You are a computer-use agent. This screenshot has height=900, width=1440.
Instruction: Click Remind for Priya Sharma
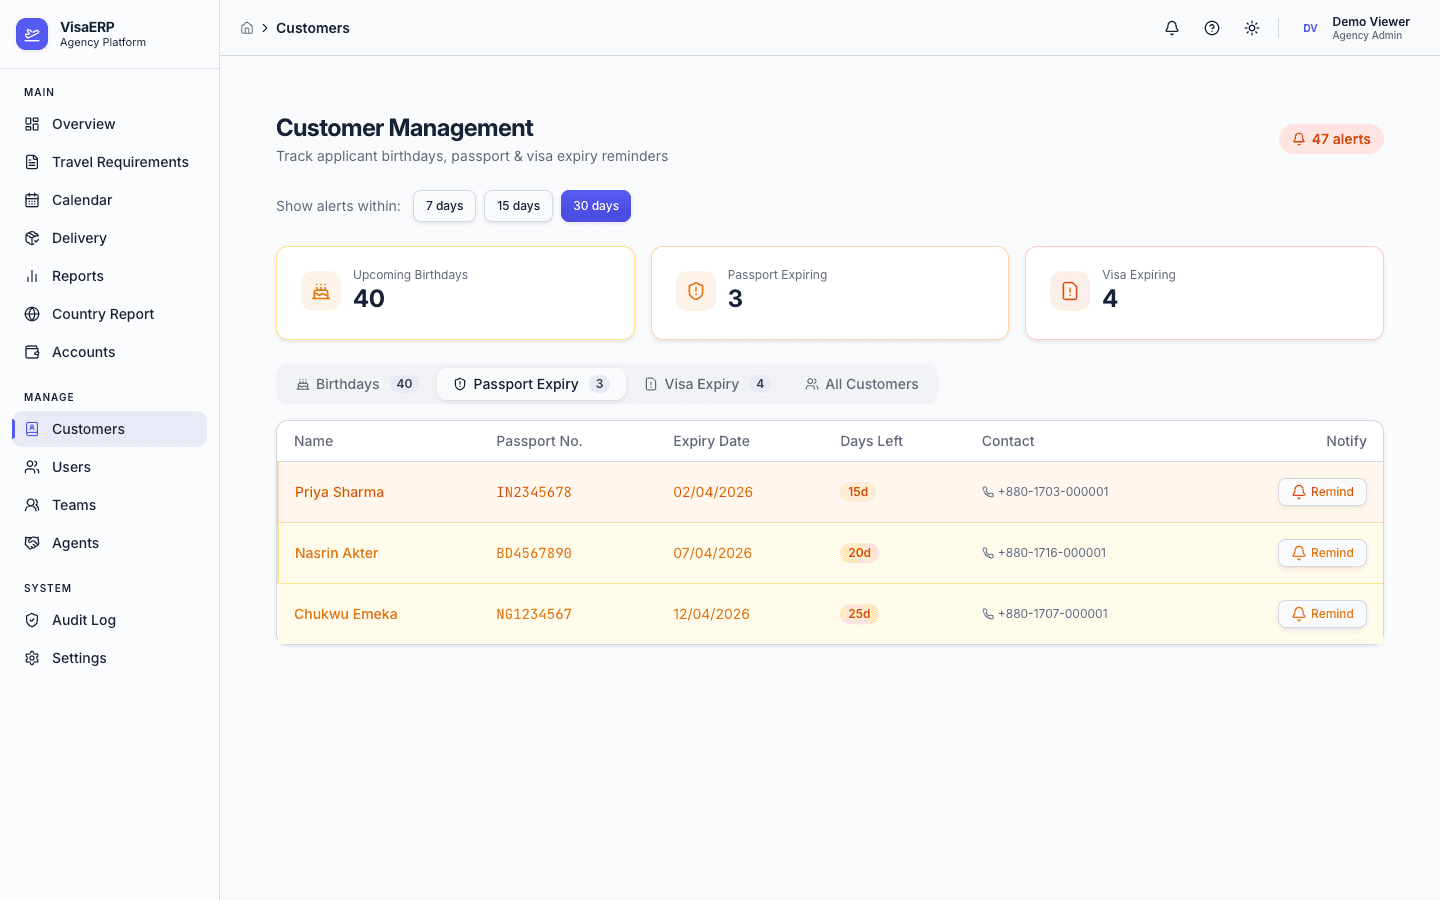point(1322,491)
